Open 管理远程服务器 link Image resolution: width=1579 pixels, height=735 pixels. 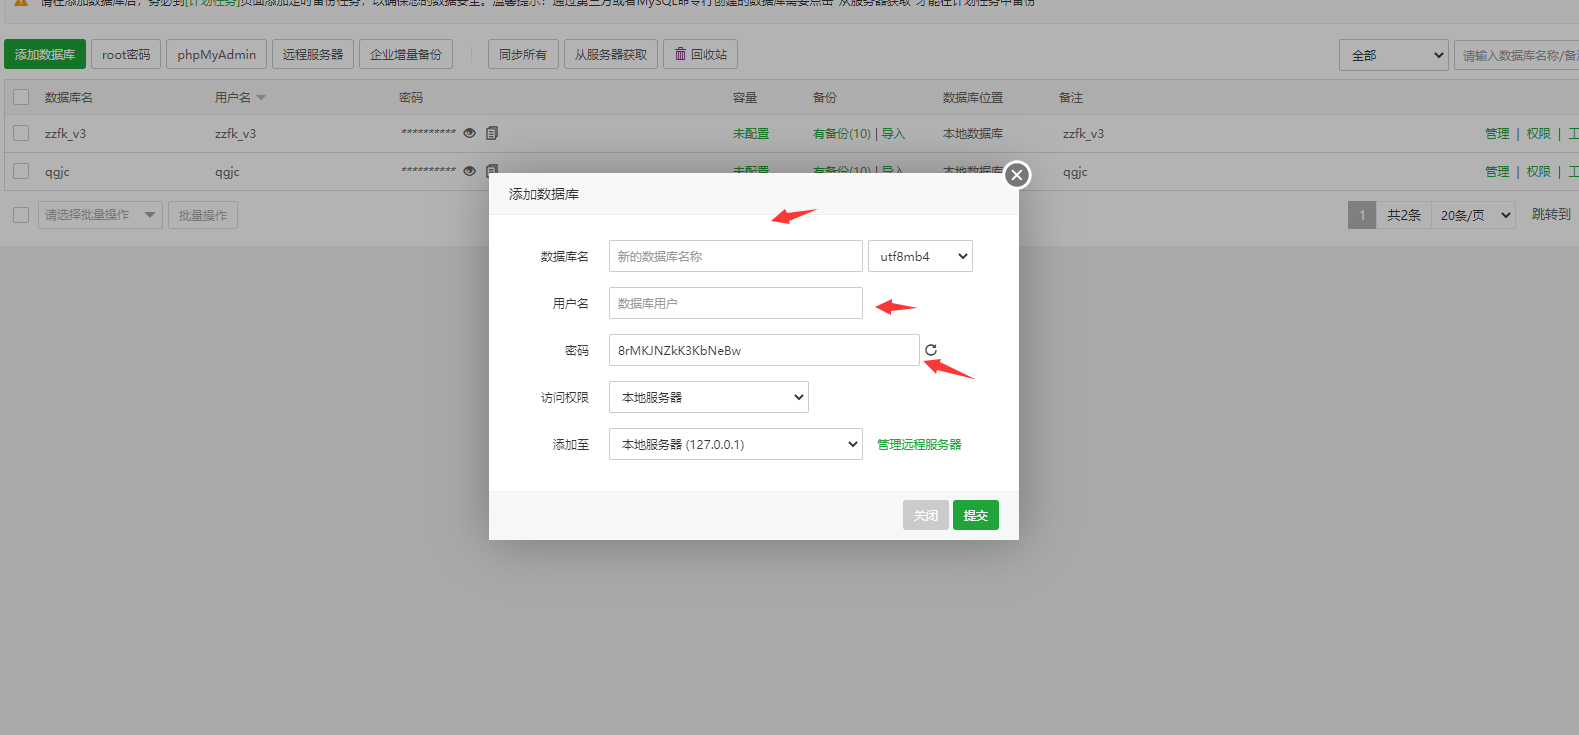(x=919, y=444)
